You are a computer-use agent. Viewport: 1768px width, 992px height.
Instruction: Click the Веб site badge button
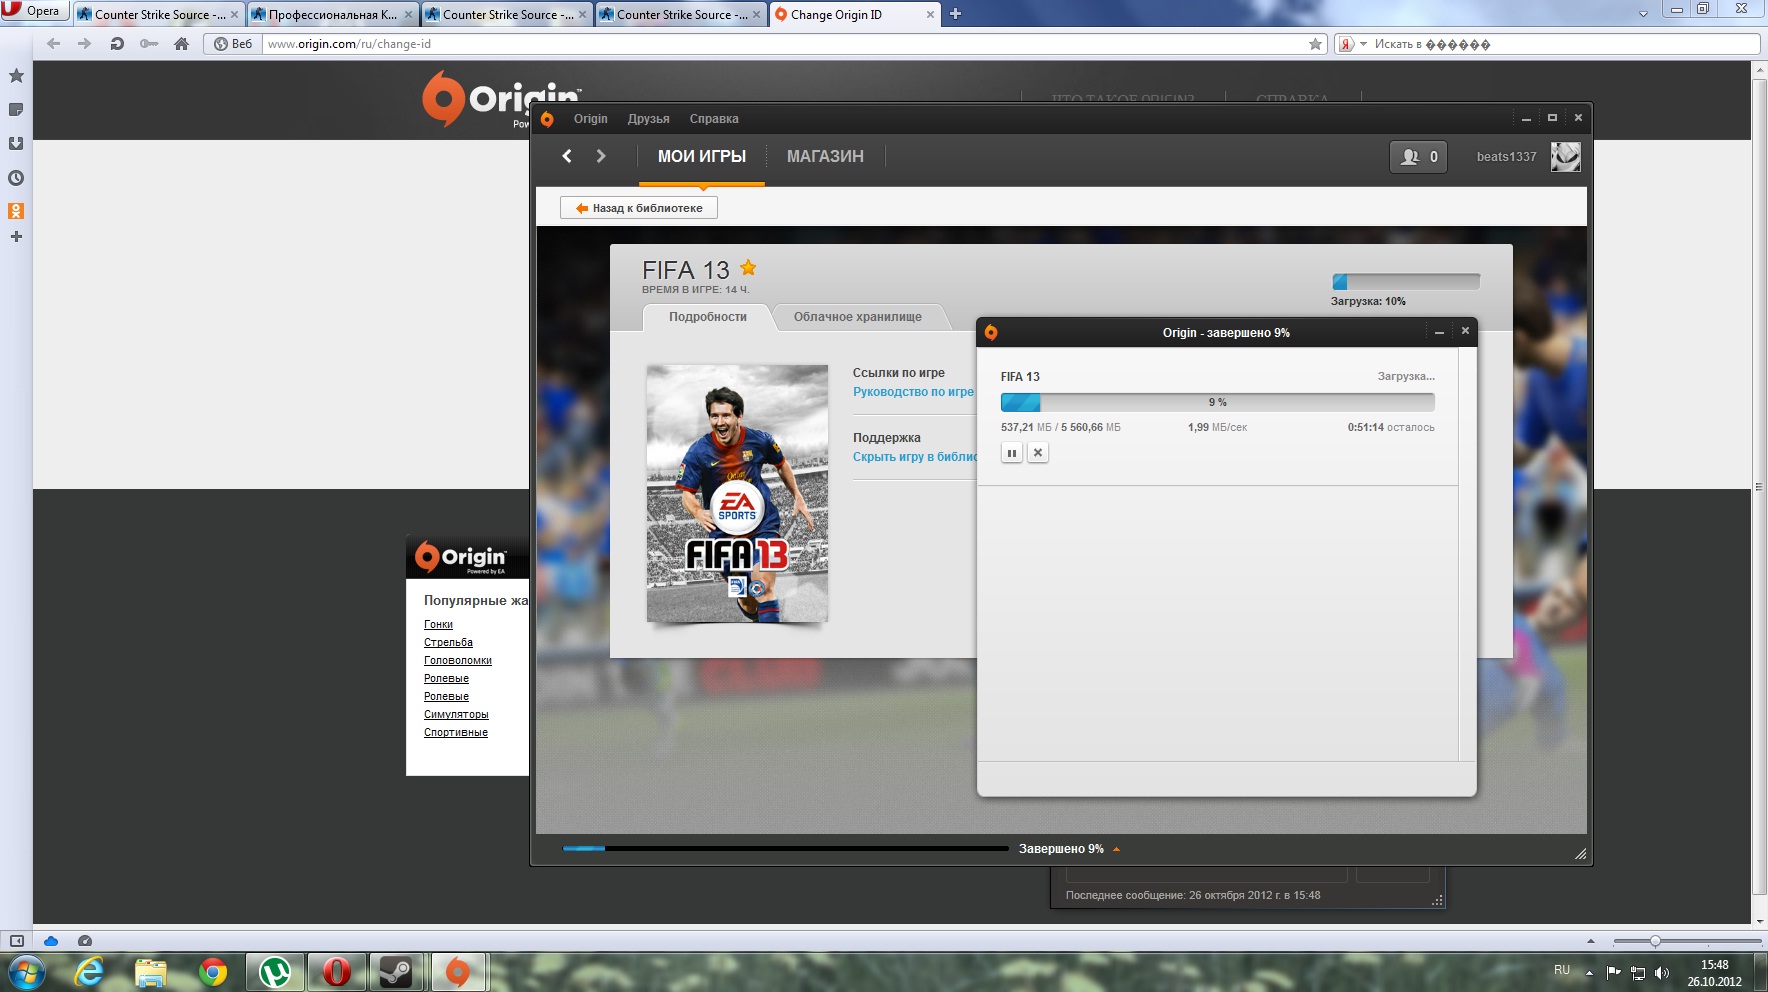point(233,44)
